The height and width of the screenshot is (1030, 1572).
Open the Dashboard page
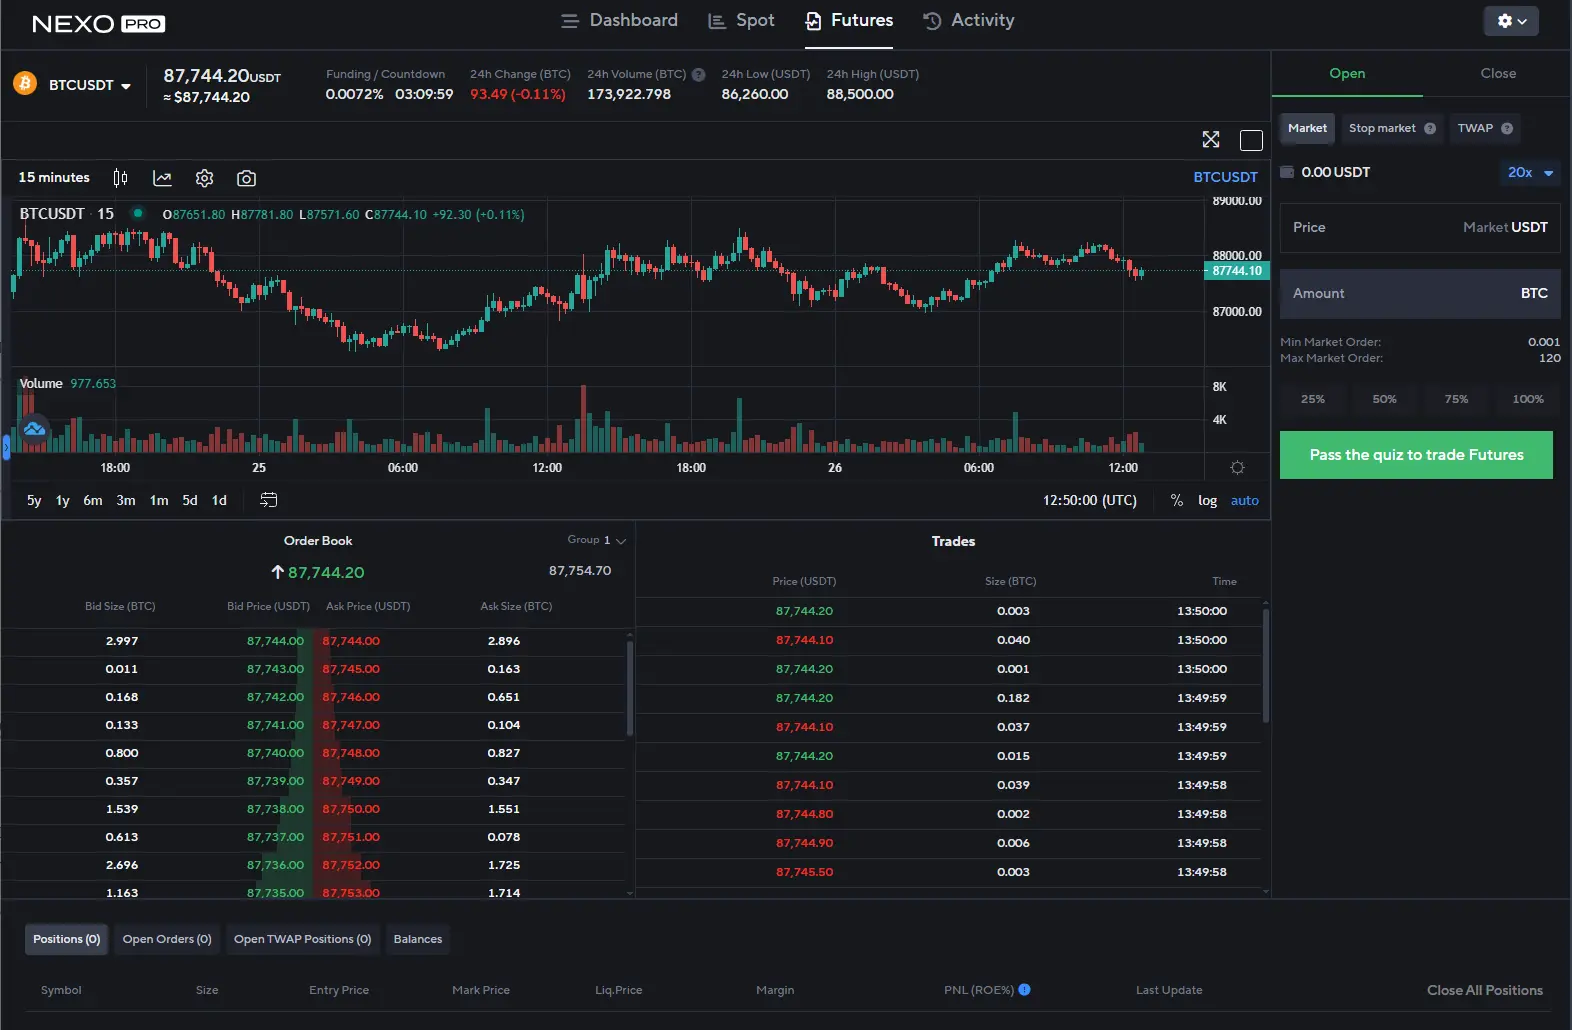[x=619, y=20]
